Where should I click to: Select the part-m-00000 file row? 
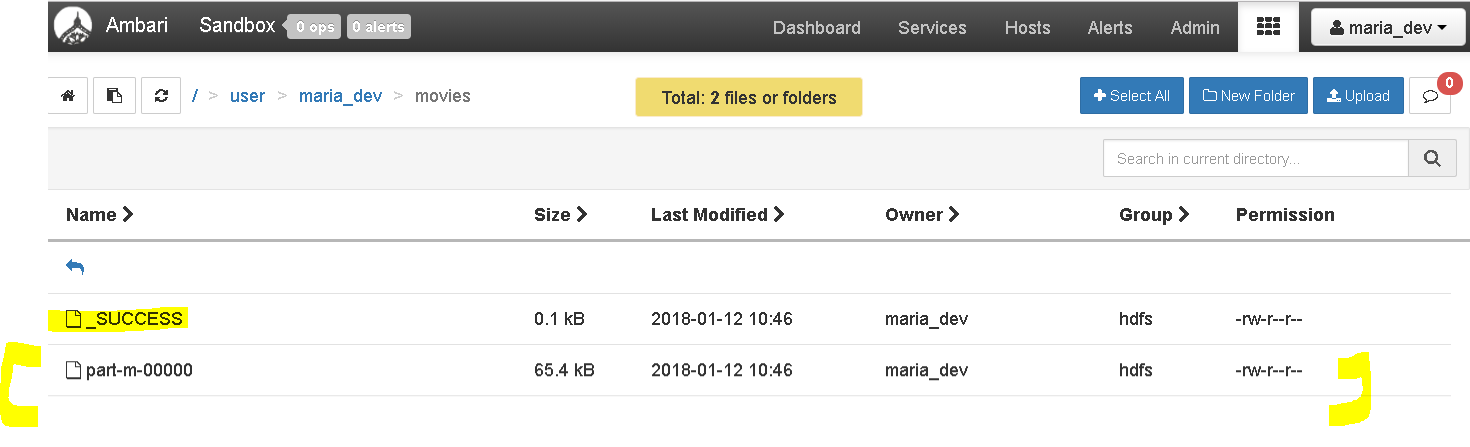tap(749, 370)
